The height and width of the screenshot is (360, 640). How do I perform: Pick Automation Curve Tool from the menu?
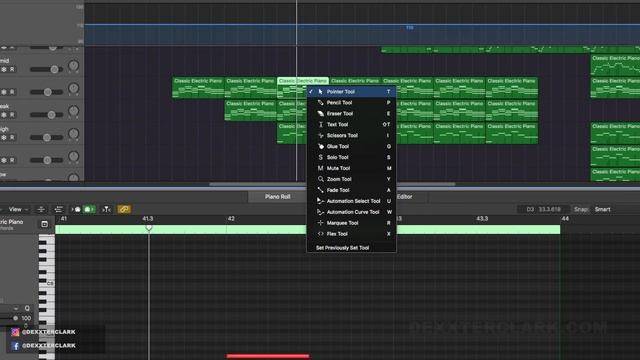coord(351,212)
